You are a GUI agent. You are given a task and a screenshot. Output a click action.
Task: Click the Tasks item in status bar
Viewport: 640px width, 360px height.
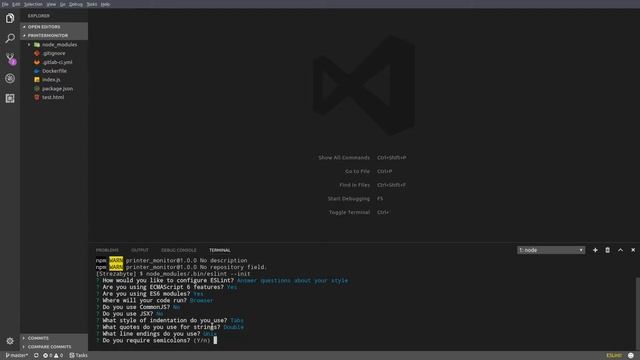[x=78, y=356]
